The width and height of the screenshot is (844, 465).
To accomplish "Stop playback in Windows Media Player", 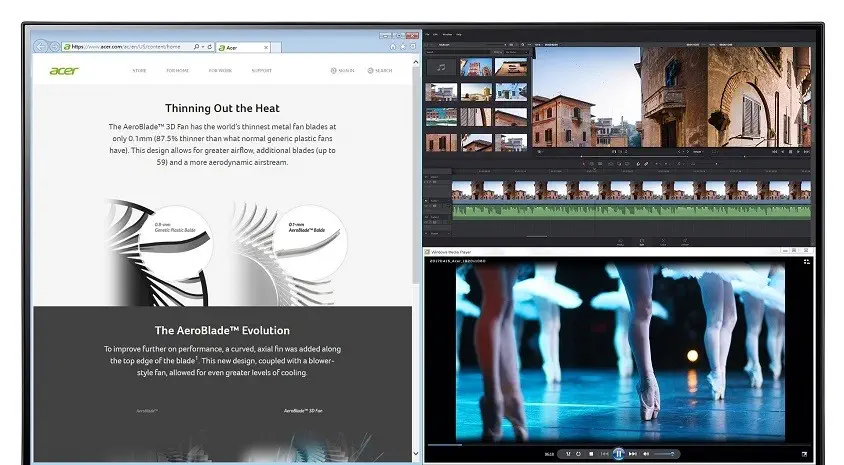I will [x=591, y=454].
